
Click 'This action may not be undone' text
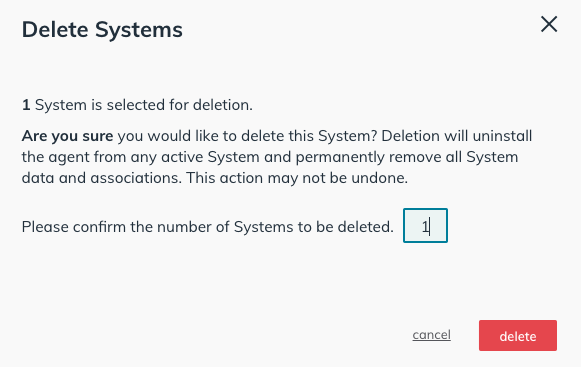tap(297, 178)
